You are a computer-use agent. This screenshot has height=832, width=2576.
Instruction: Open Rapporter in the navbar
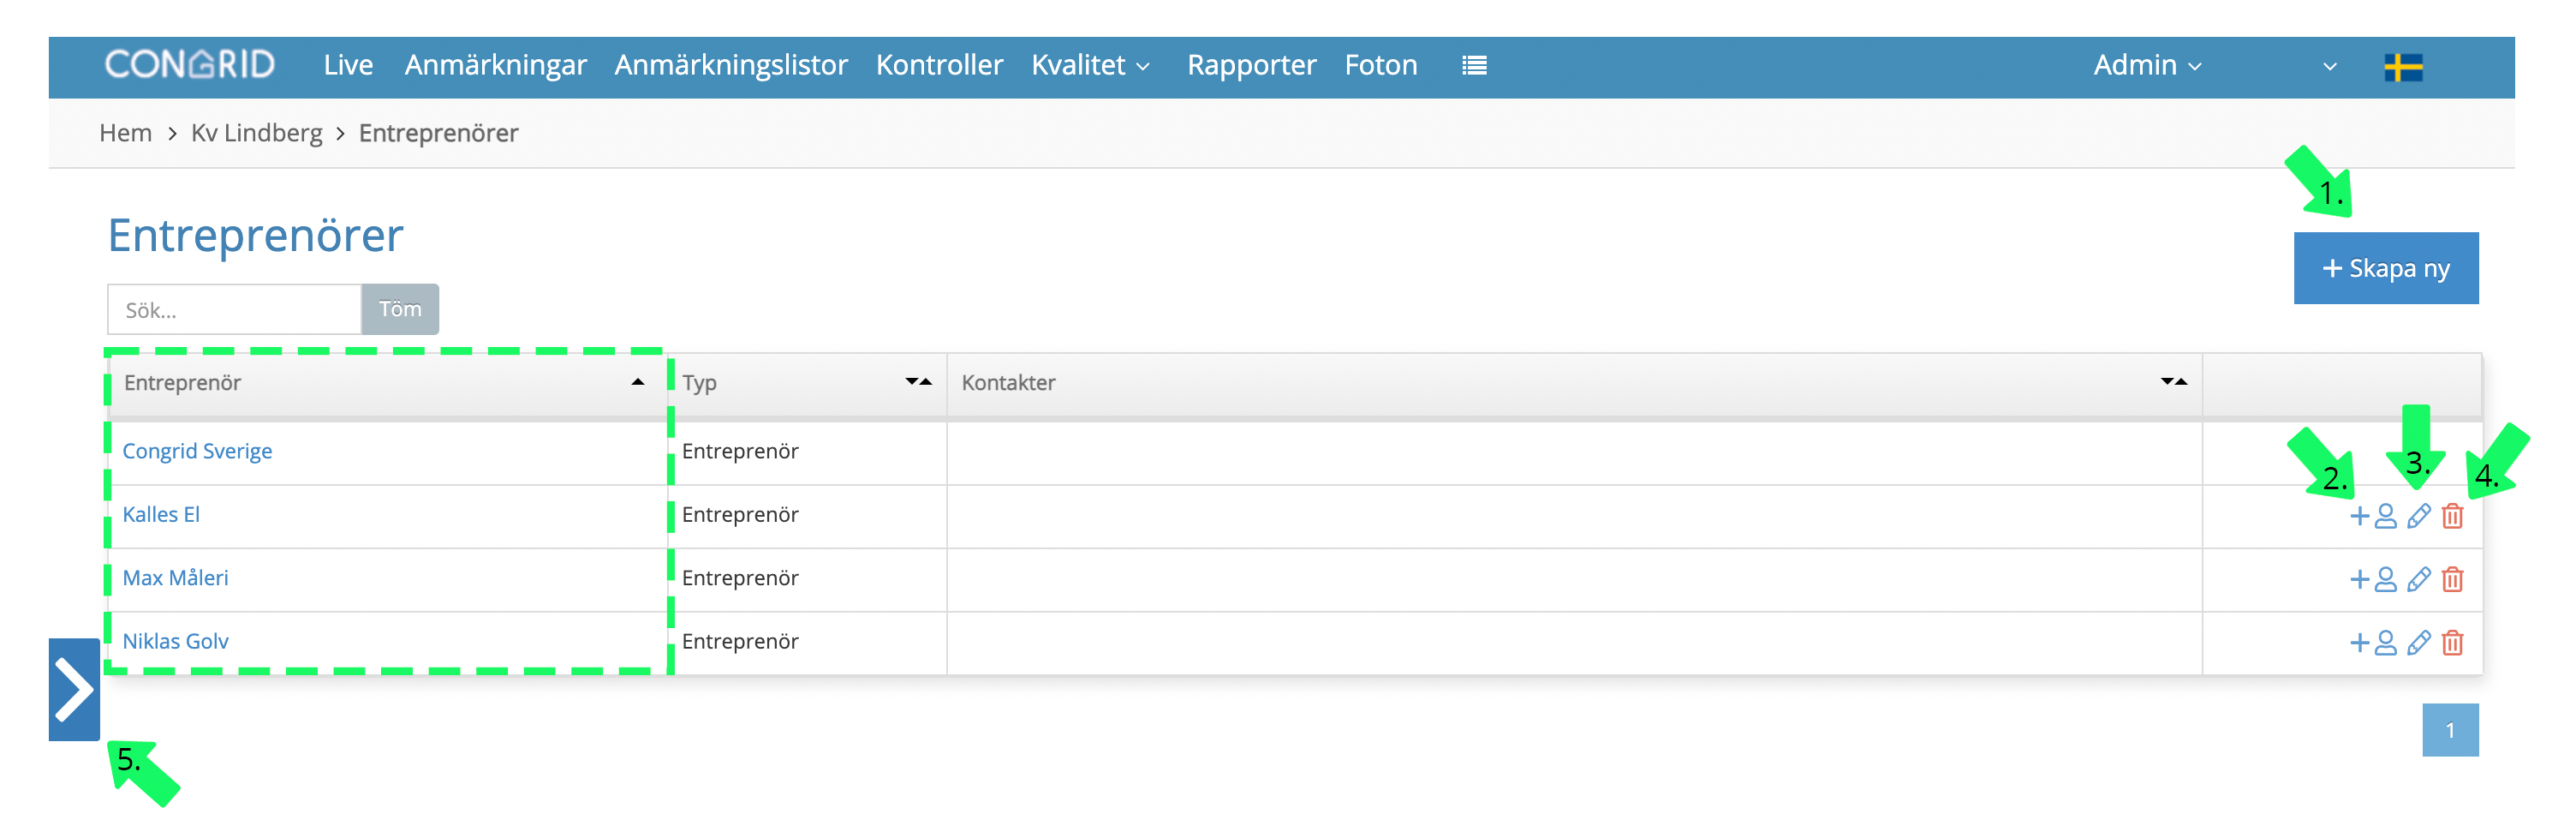tap(1251, 65)
